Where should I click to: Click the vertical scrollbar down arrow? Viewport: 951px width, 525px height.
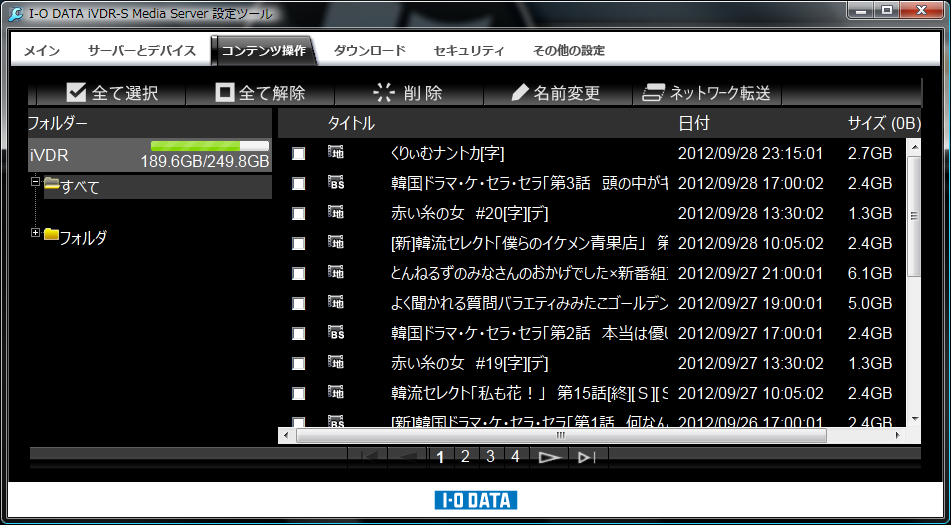914,419
